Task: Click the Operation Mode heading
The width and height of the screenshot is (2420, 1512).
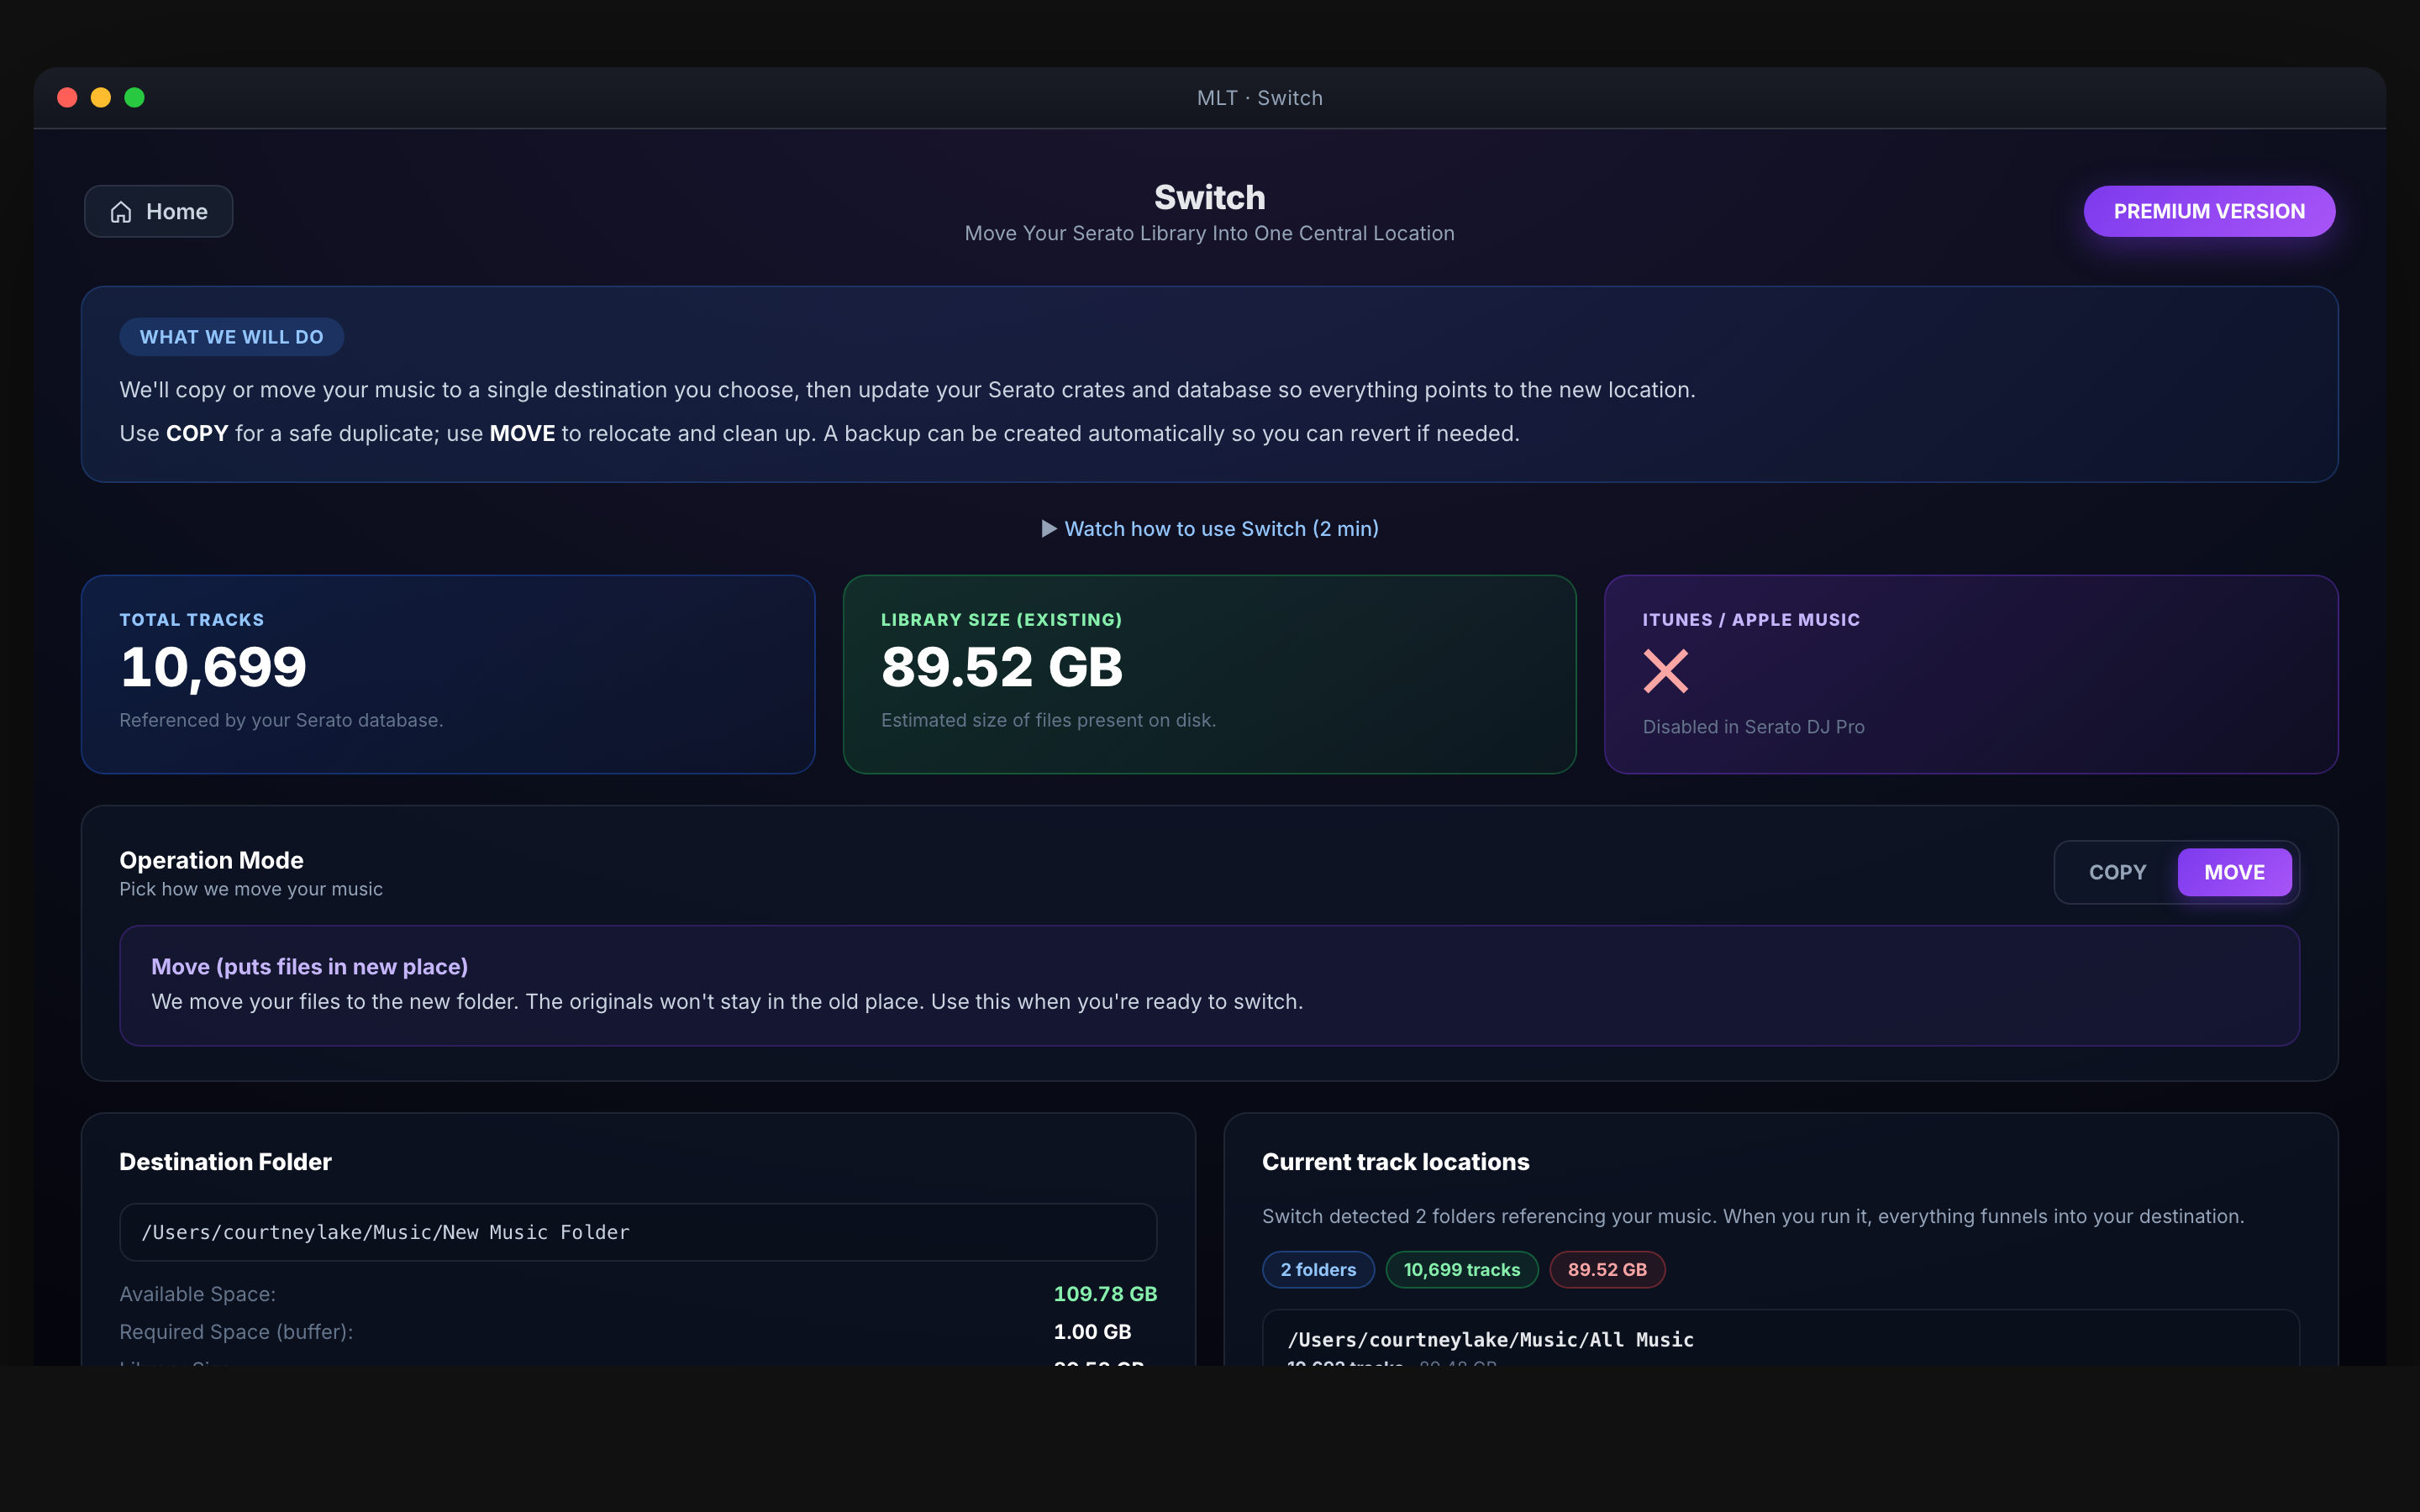Action: pyautogui.click(x=211, y=860)
